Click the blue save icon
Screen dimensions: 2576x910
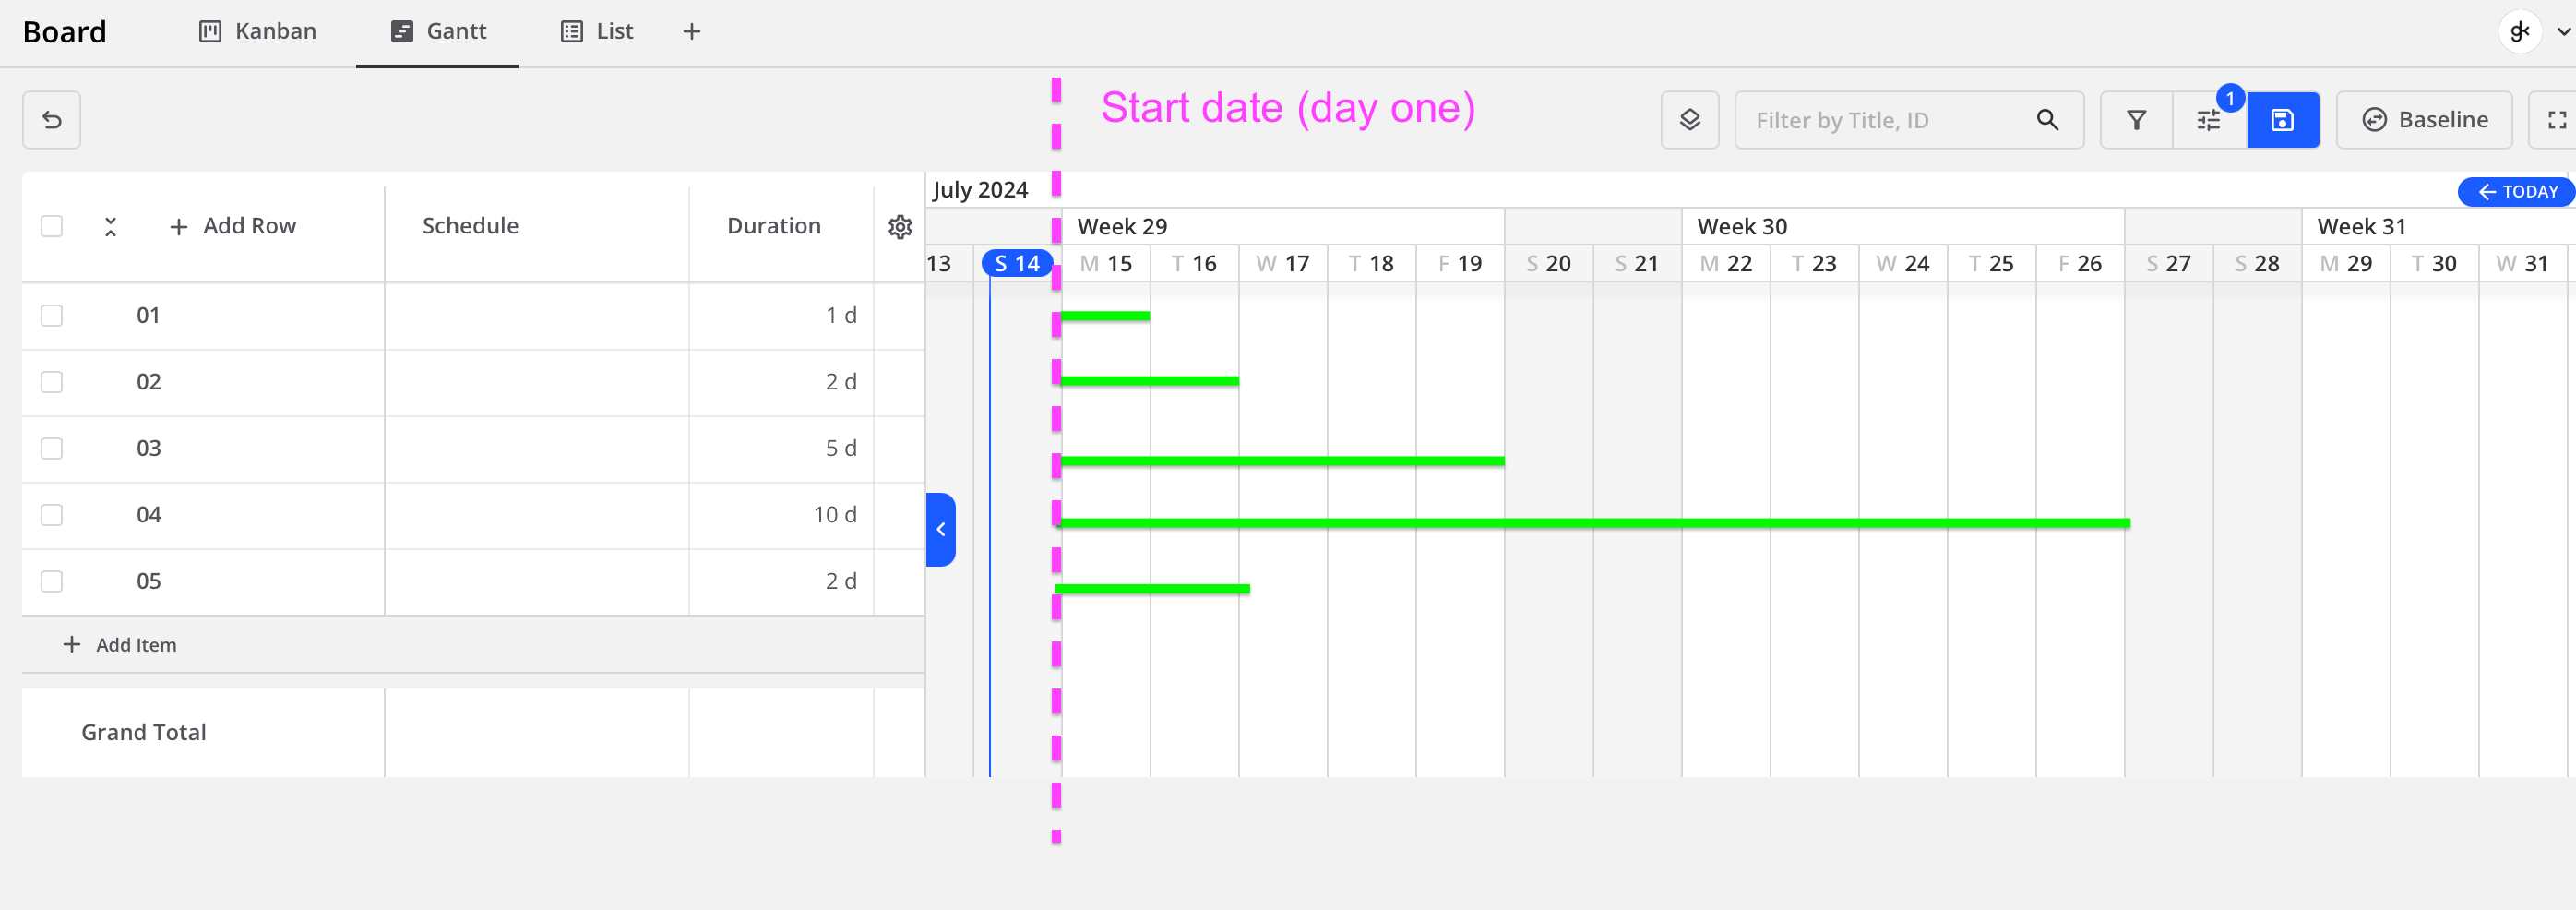click(2282, 120)
